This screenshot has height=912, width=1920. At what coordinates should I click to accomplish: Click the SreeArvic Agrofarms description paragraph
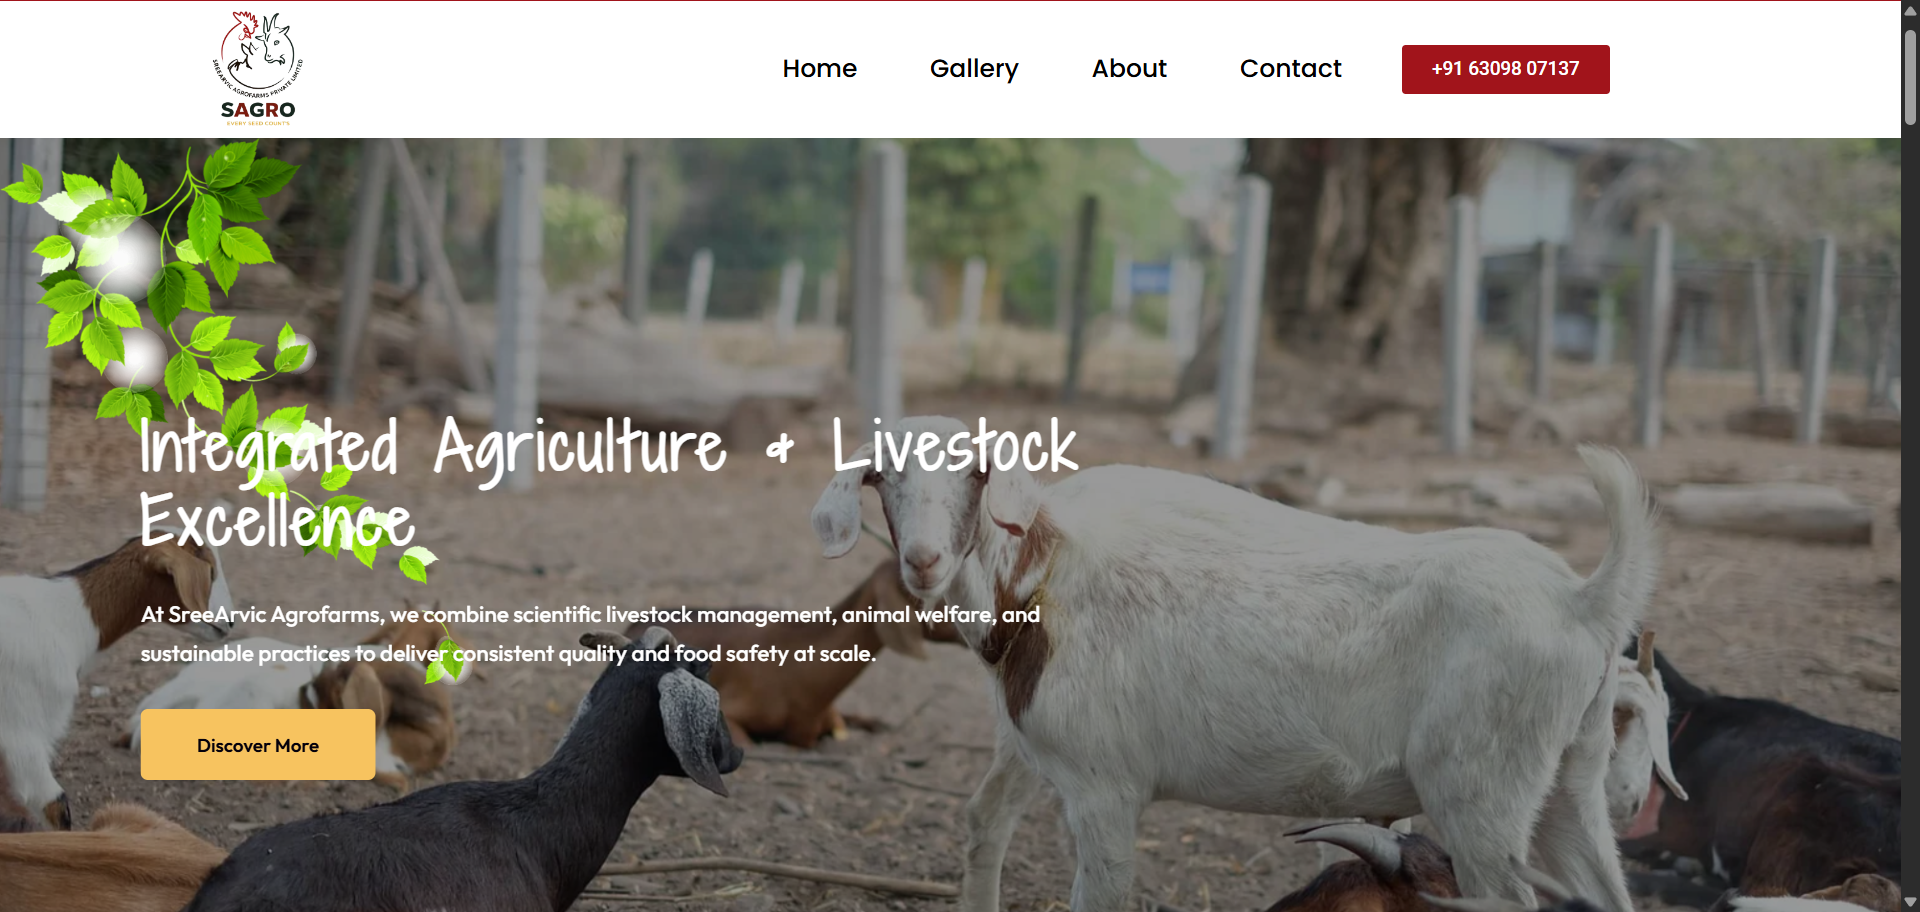coord(590,634)
